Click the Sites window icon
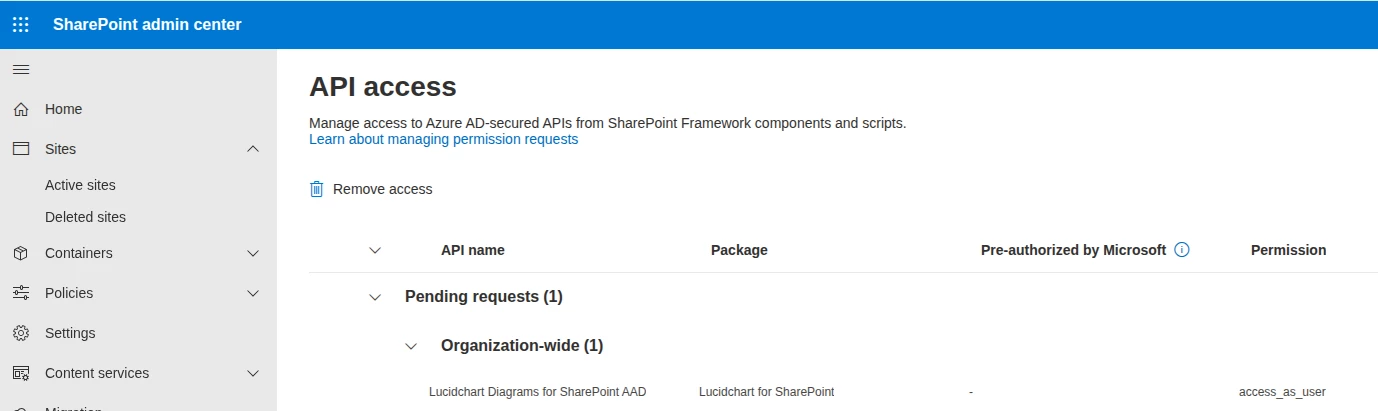The image size is (1378, 411). (x=21, y=149)
